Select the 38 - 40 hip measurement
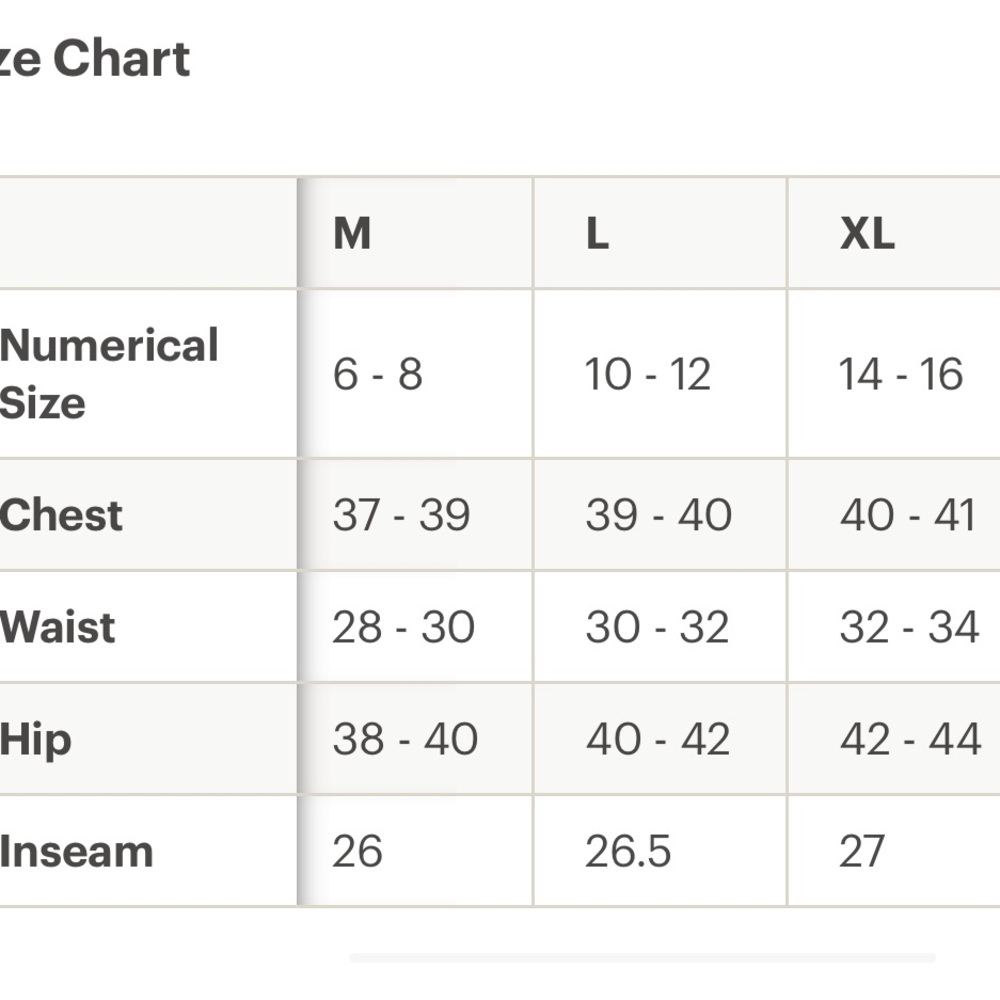Image resolution: width=1000 pixels, height=1000 pixels. point(405,740)
